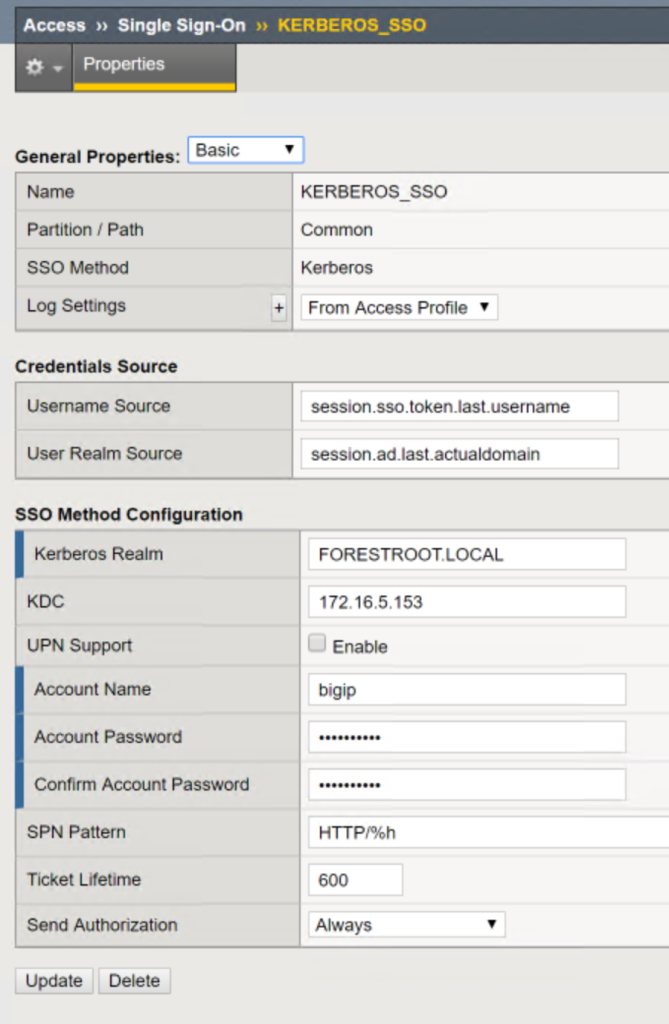Click into the Kerberos Realm field
Viewport: 669px width, 1024px height.
point(467,554)
